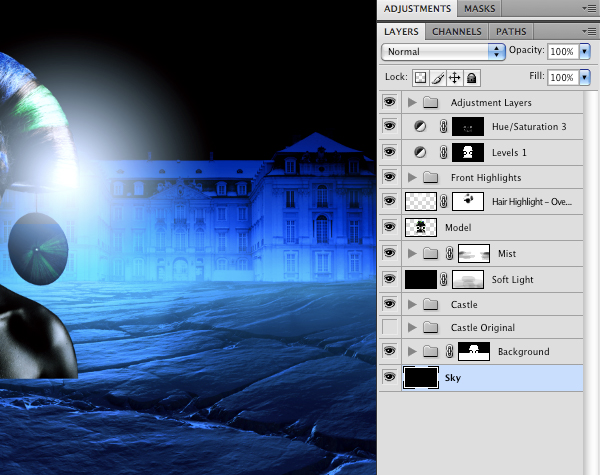Select the "Castle Original" layer name
600x475 pixels.
point(483,328)
